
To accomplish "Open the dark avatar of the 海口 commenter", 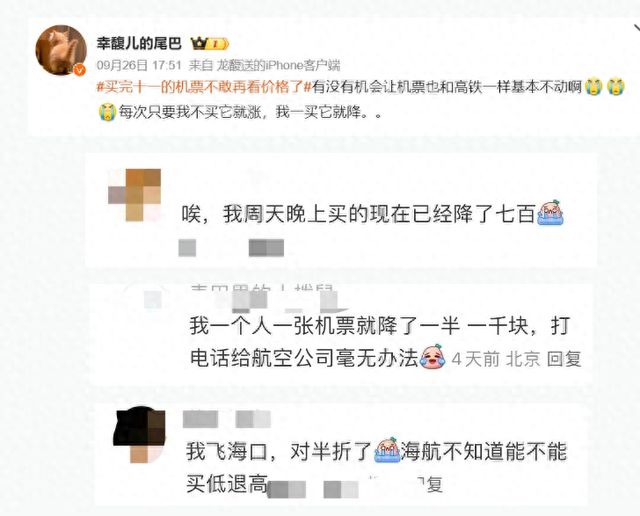I will click(140, 435).
